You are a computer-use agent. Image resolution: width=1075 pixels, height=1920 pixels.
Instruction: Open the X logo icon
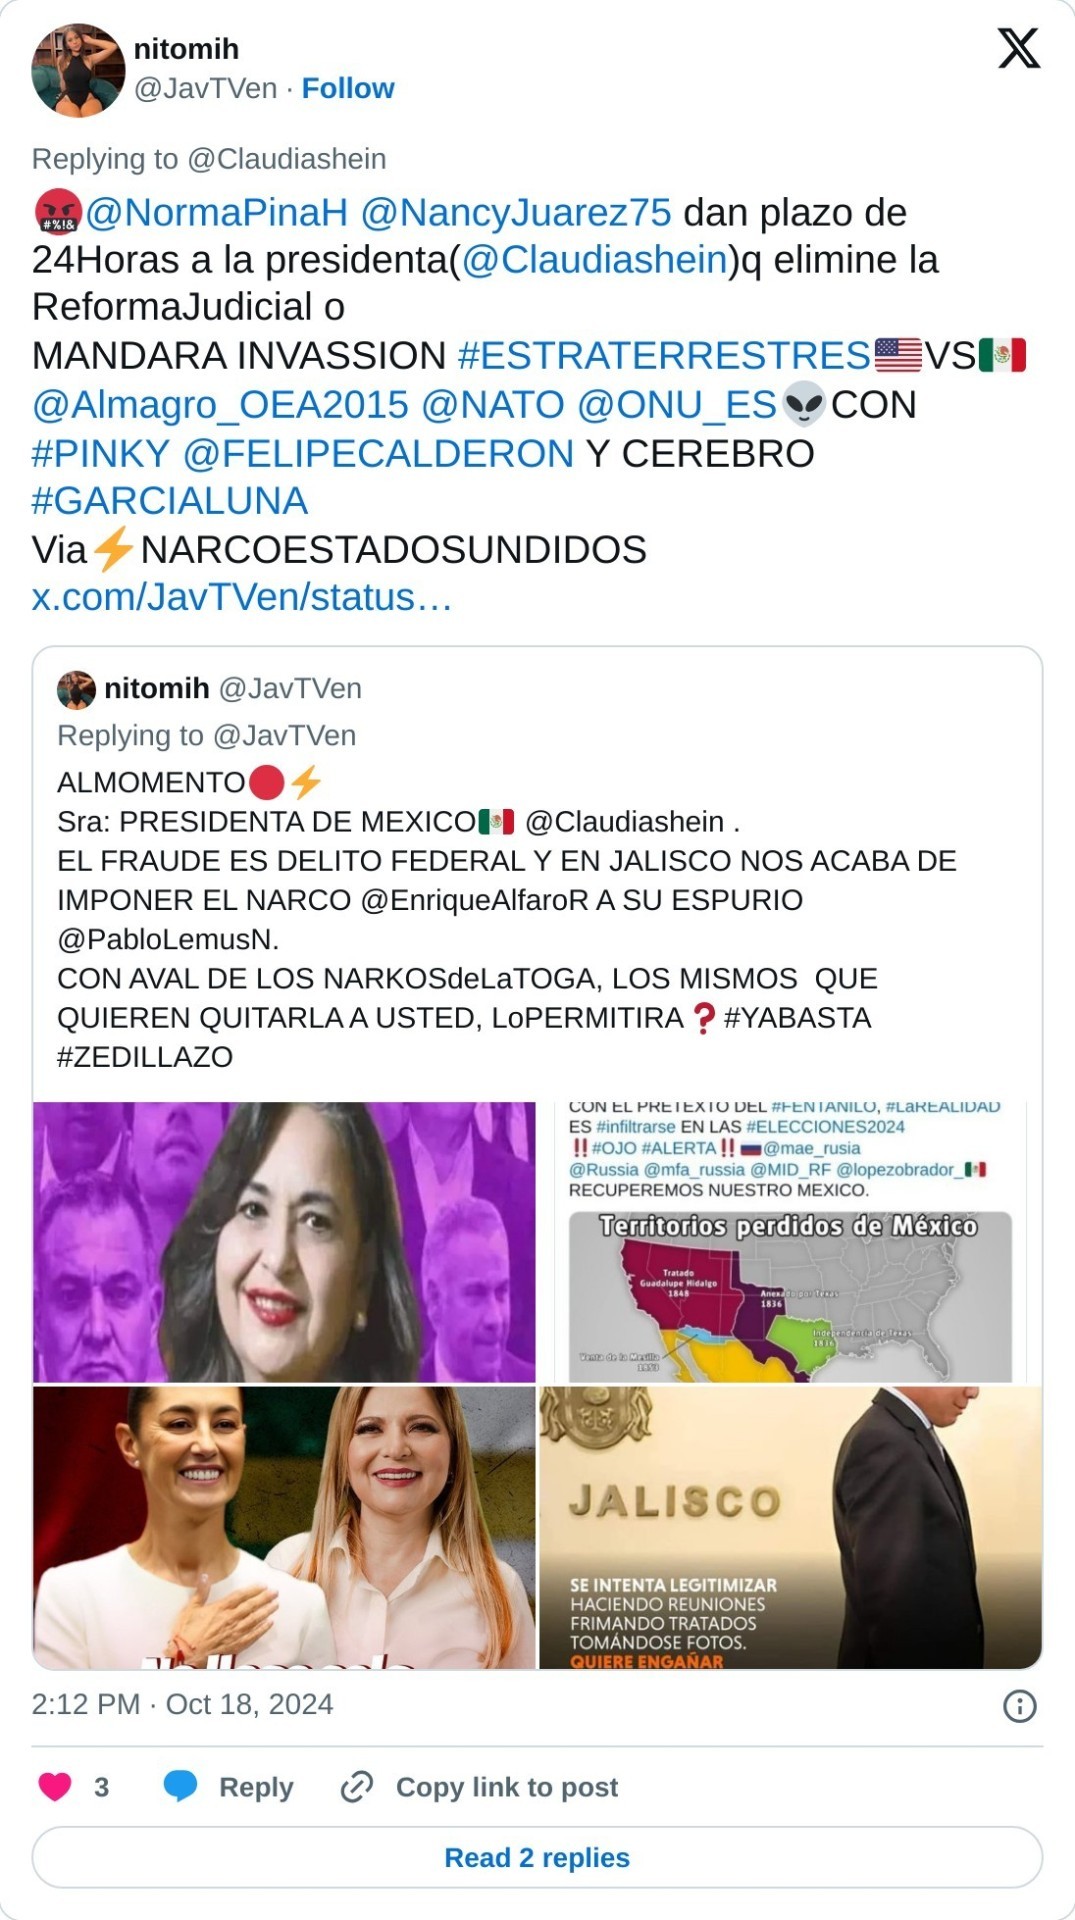click(x=1018, y=47)
